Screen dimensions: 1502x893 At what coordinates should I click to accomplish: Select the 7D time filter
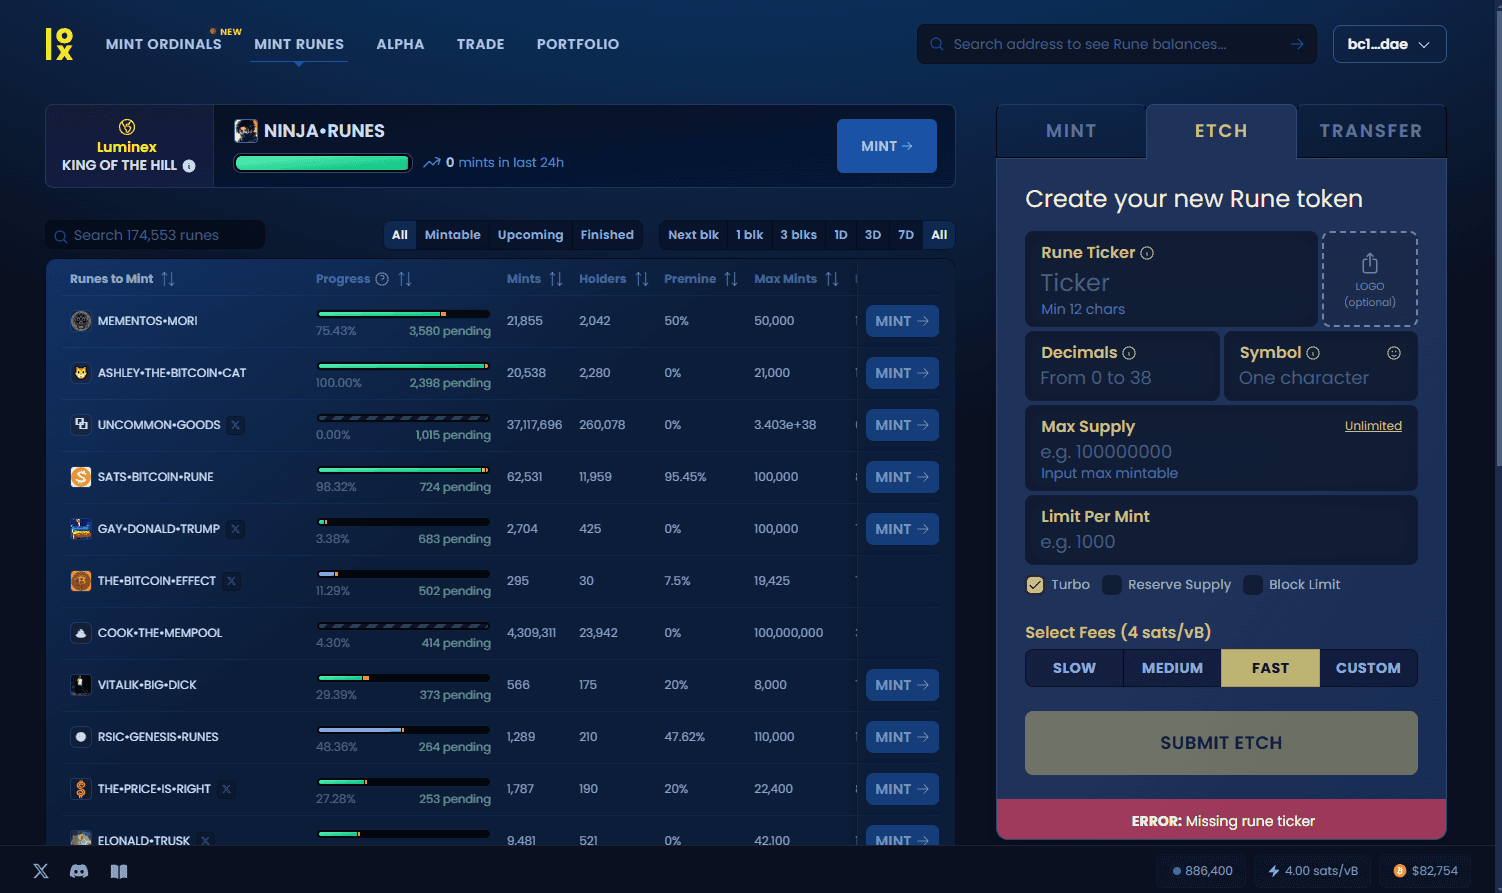pyautogui.click(x=906, y=235)
